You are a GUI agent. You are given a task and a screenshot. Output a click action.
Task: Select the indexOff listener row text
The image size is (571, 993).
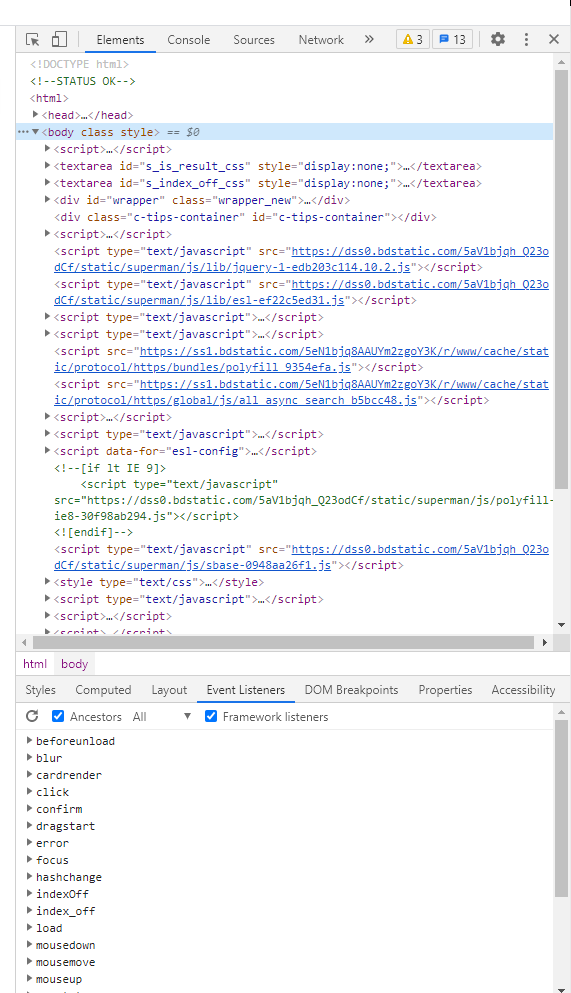(62, 894)
